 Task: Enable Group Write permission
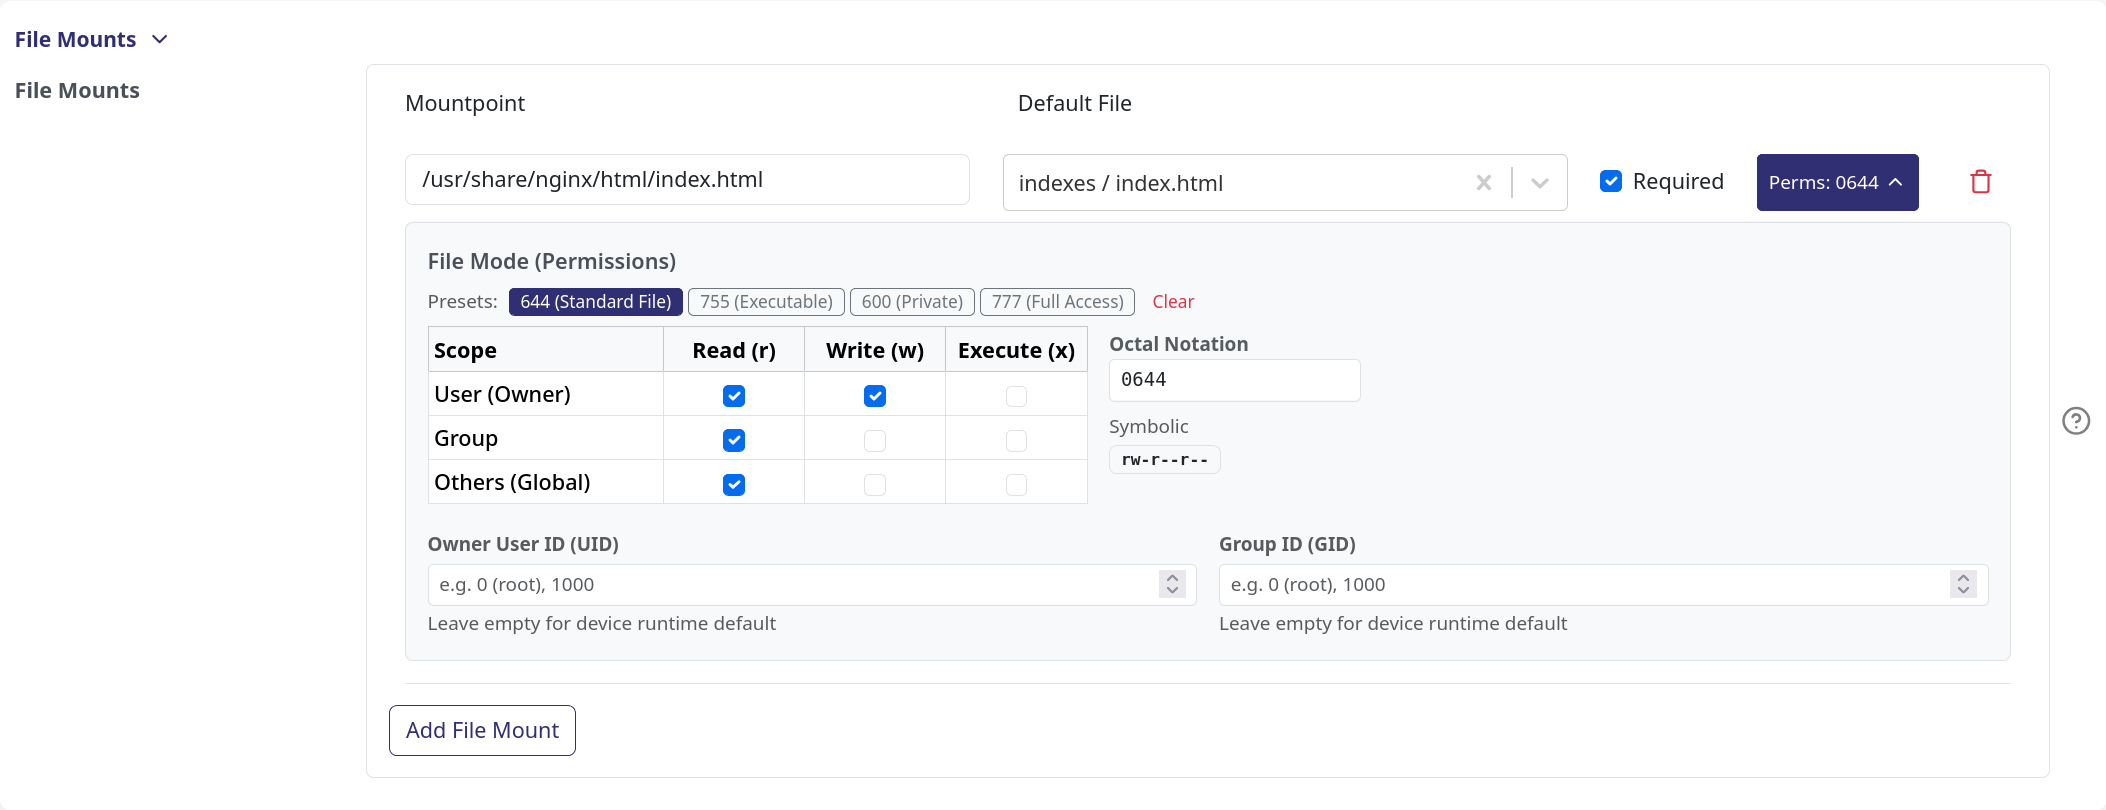pyautogui.click(x=875, y=440)
